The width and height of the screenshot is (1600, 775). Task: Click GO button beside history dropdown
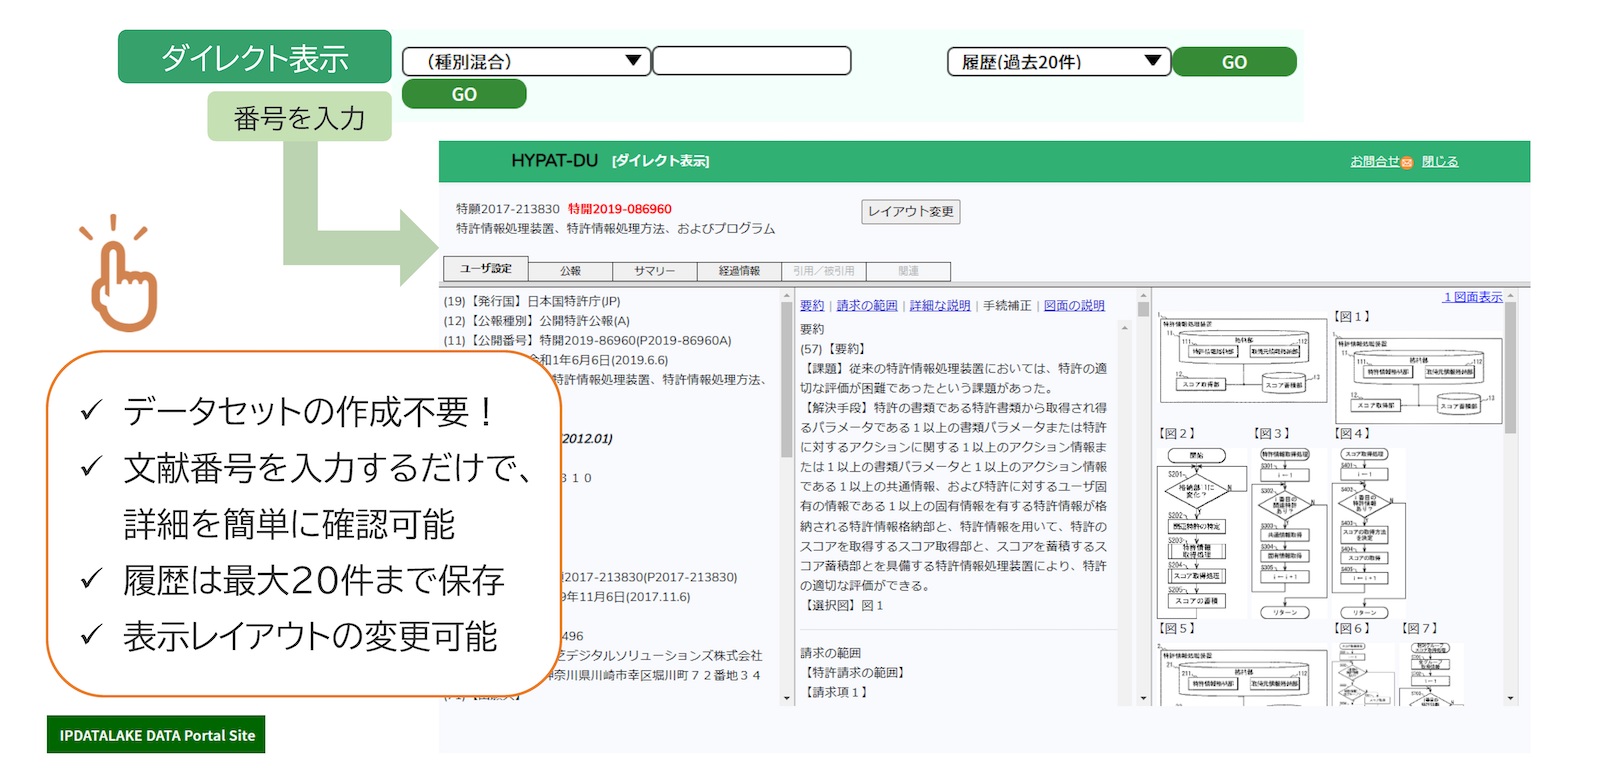pos(1234,62)
